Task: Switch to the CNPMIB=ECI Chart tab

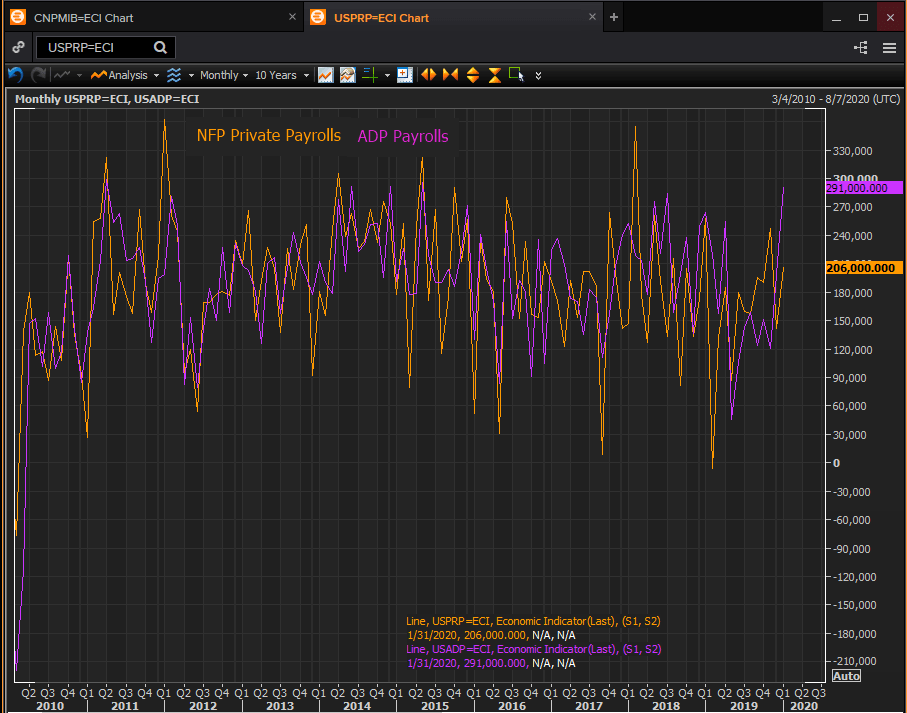Action: 84,17
